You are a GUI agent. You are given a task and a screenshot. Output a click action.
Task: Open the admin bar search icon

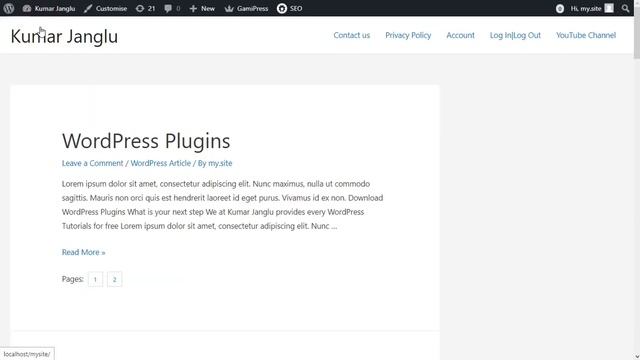[x=625, y=8]
